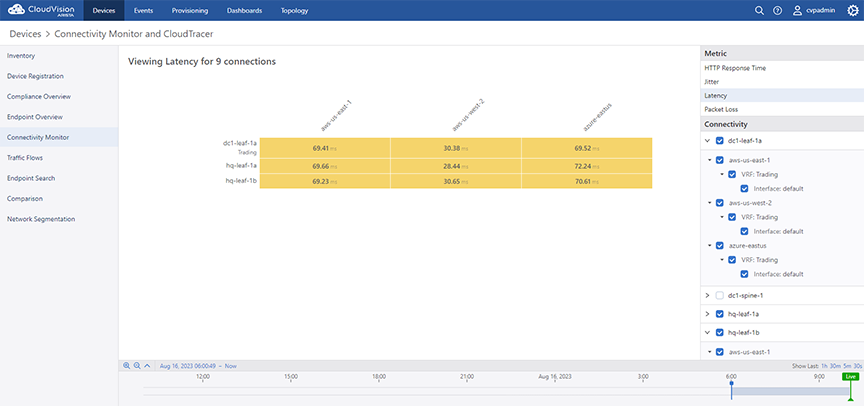The width and height of the screenshot is (864, 406).
Task: Expand the dc1-spine-1 tree node
Action: point(707,295)
